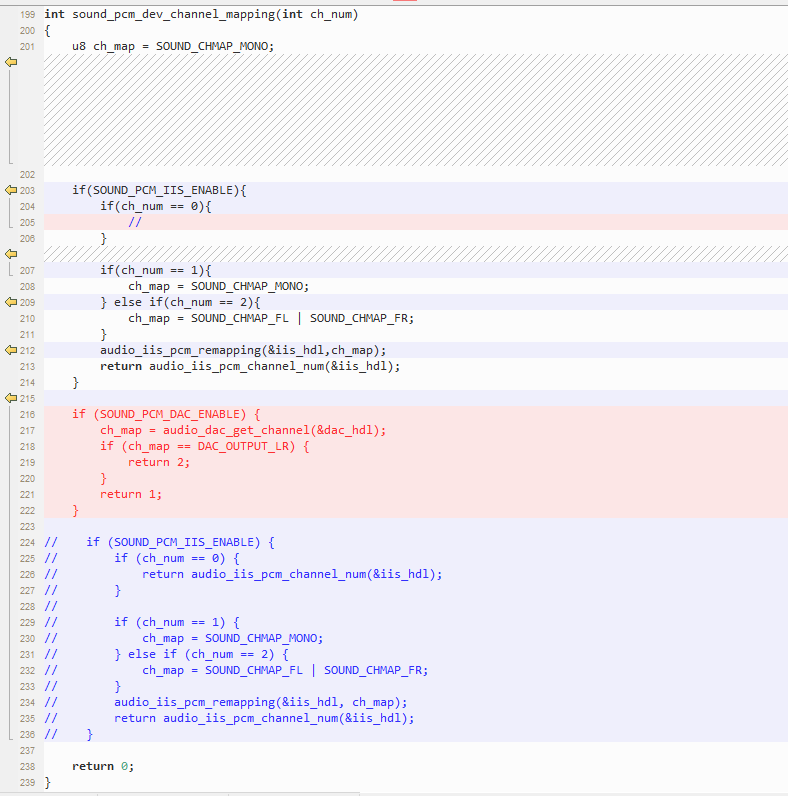The height and width of the screenshot is (796, 788).
Task: Select line number 216 in the gutter
Action: [27, 414]
